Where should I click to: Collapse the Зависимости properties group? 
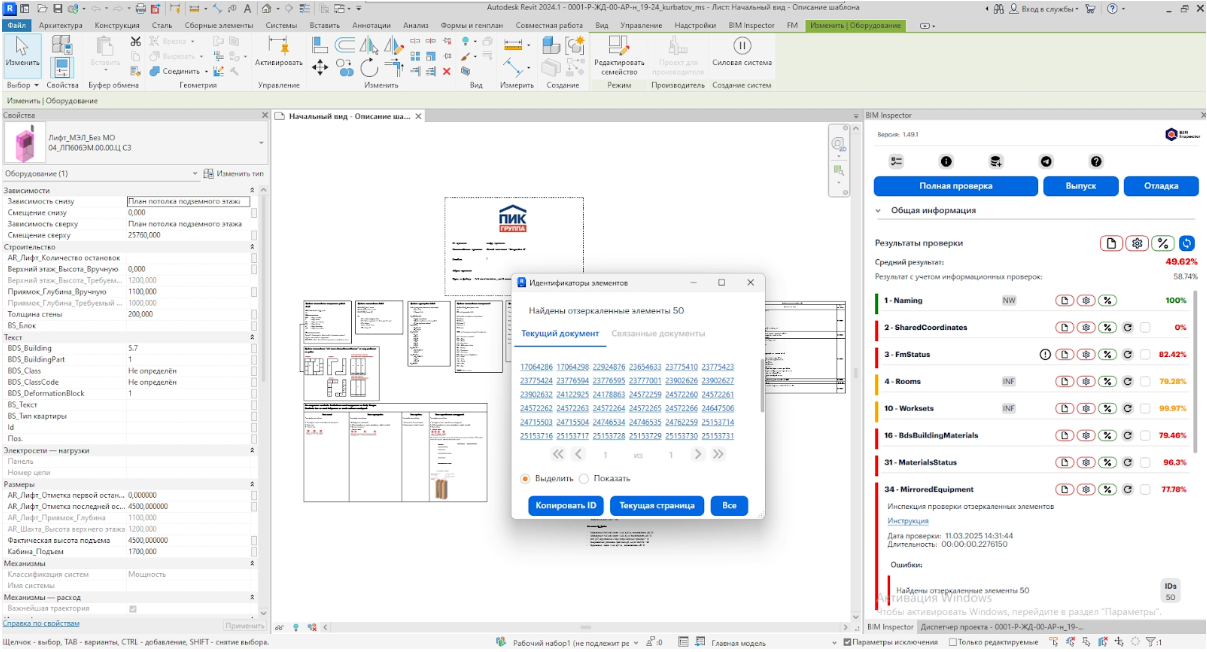251,190
